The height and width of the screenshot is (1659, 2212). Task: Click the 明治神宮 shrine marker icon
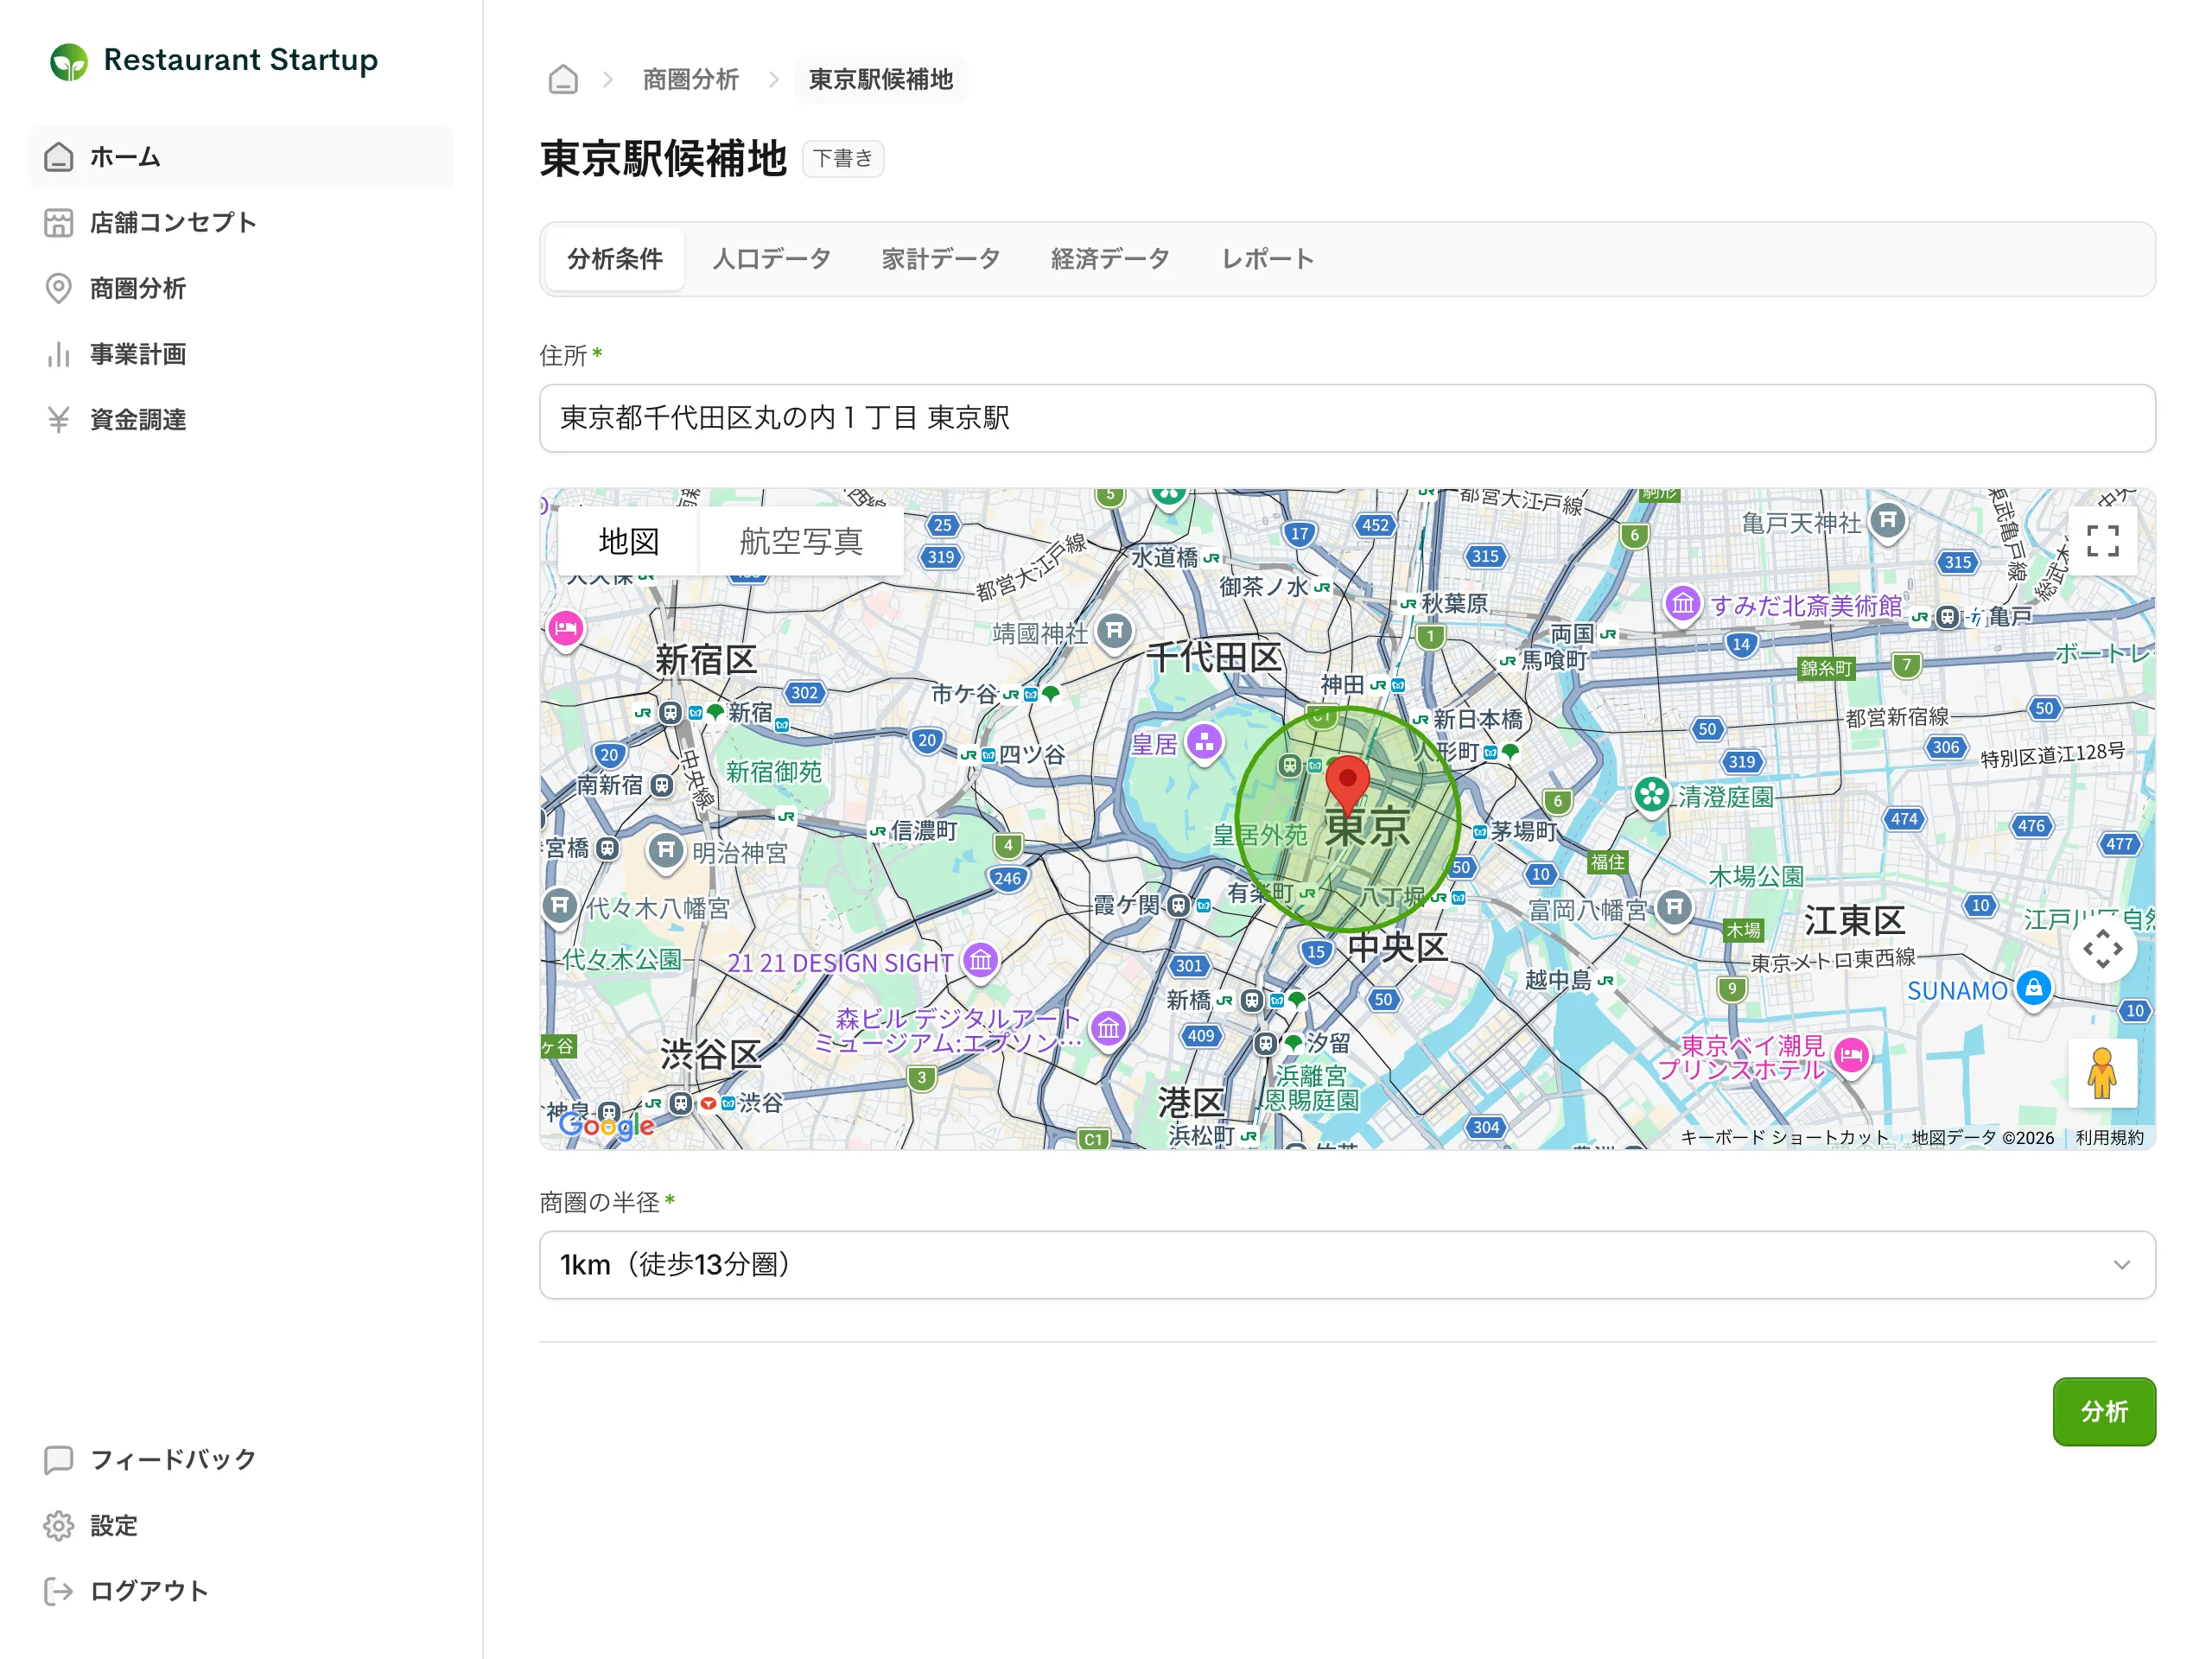click(665, 851)
